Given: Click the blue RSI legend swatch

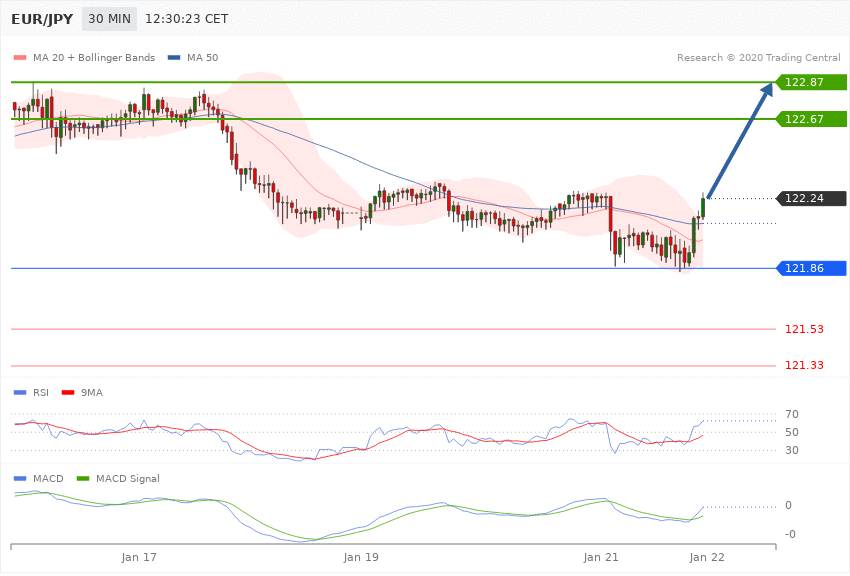Looking at the screenshot, I should (20, 392).
